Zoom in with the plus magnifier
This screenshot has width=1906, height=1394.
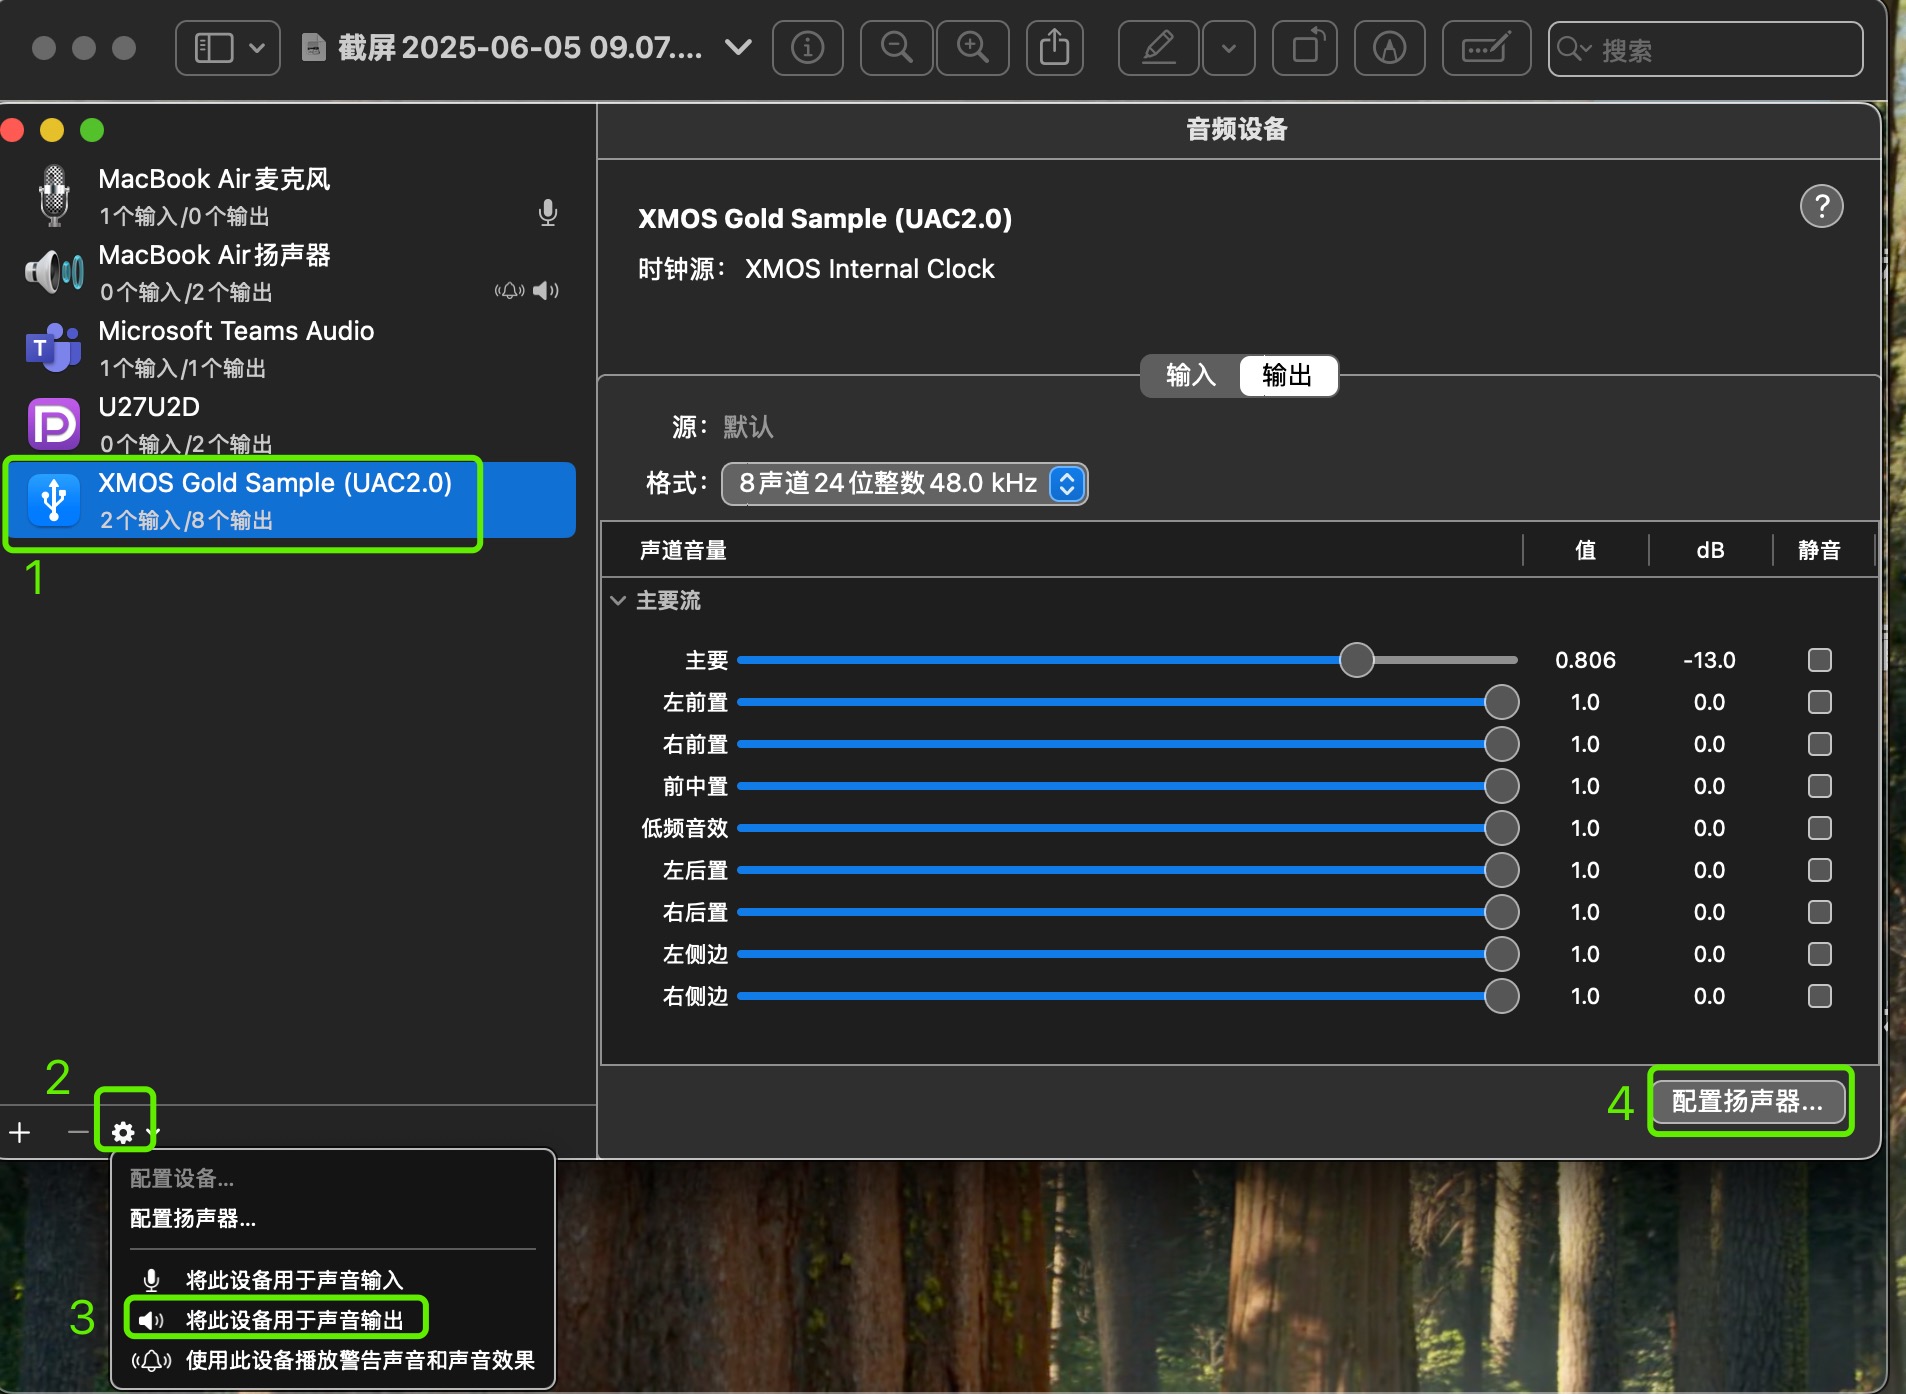(973, 48)
